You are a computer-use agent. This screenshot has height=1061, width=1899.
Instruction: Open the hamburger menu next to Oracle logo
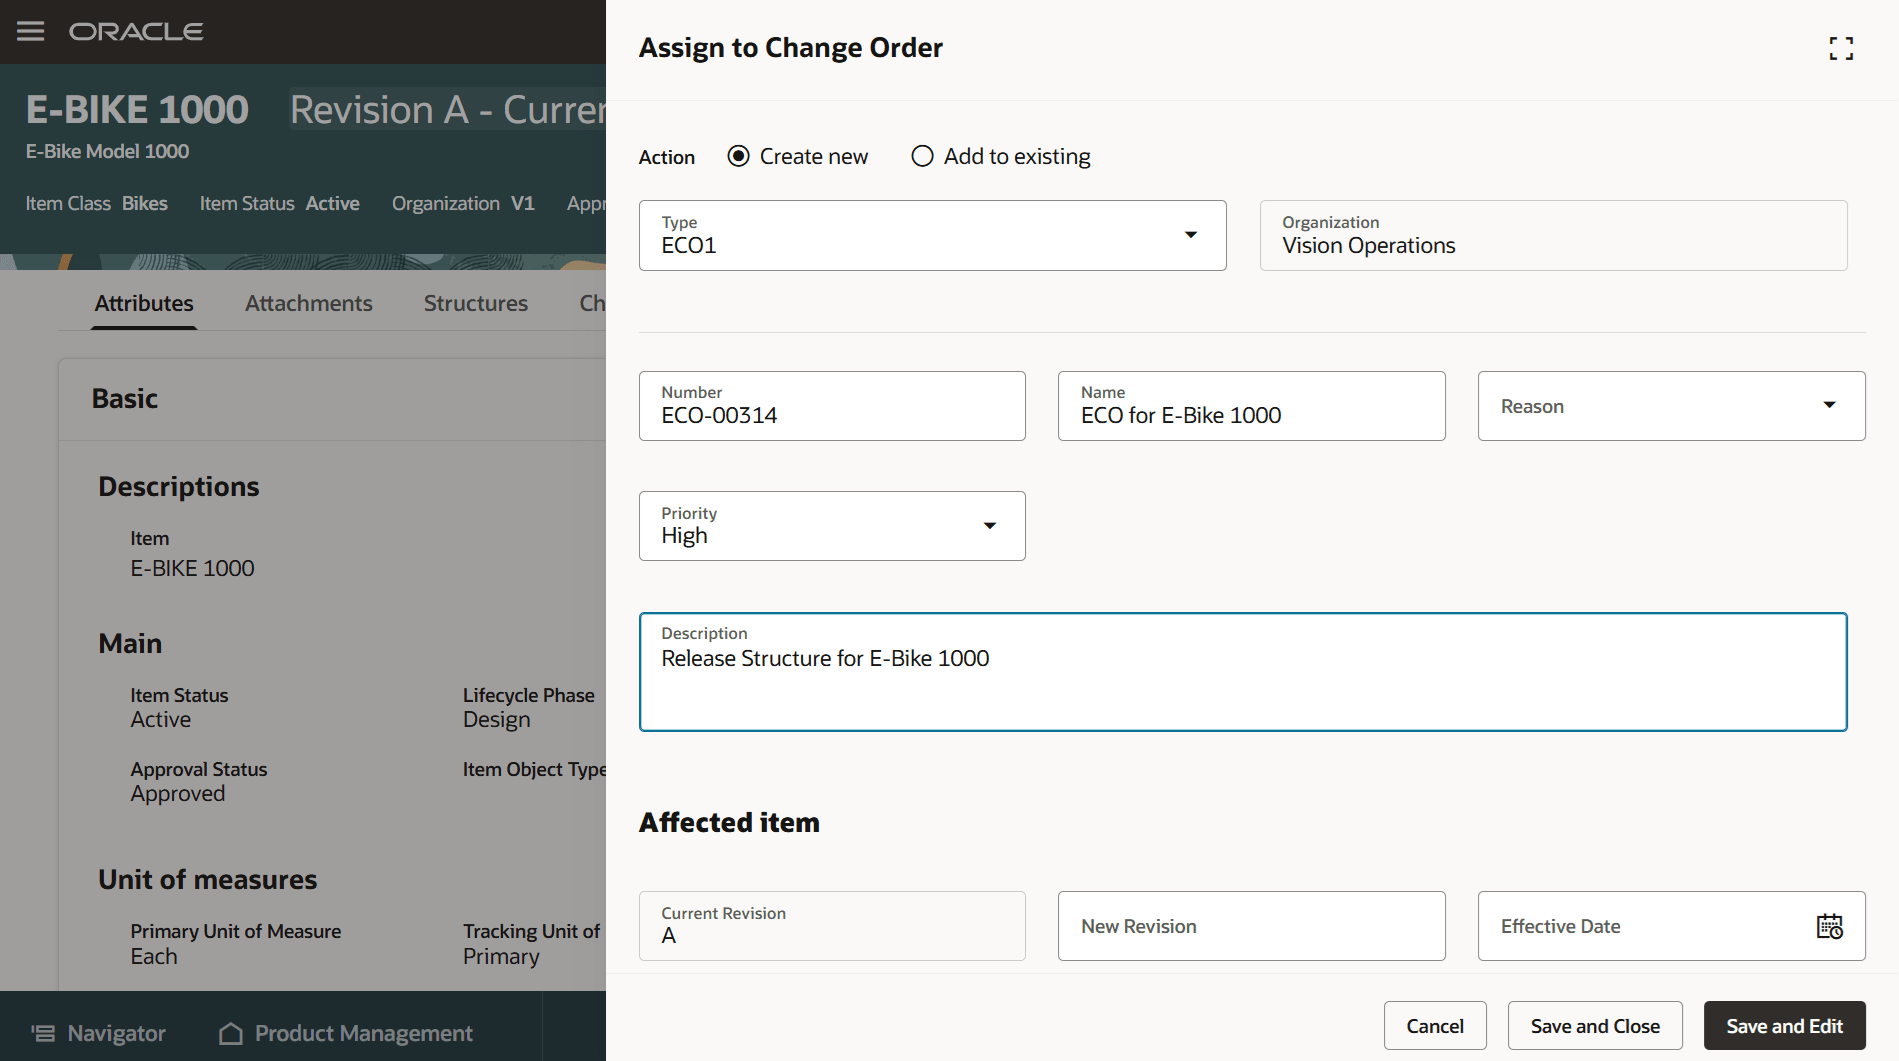click(x=31, y=31)
